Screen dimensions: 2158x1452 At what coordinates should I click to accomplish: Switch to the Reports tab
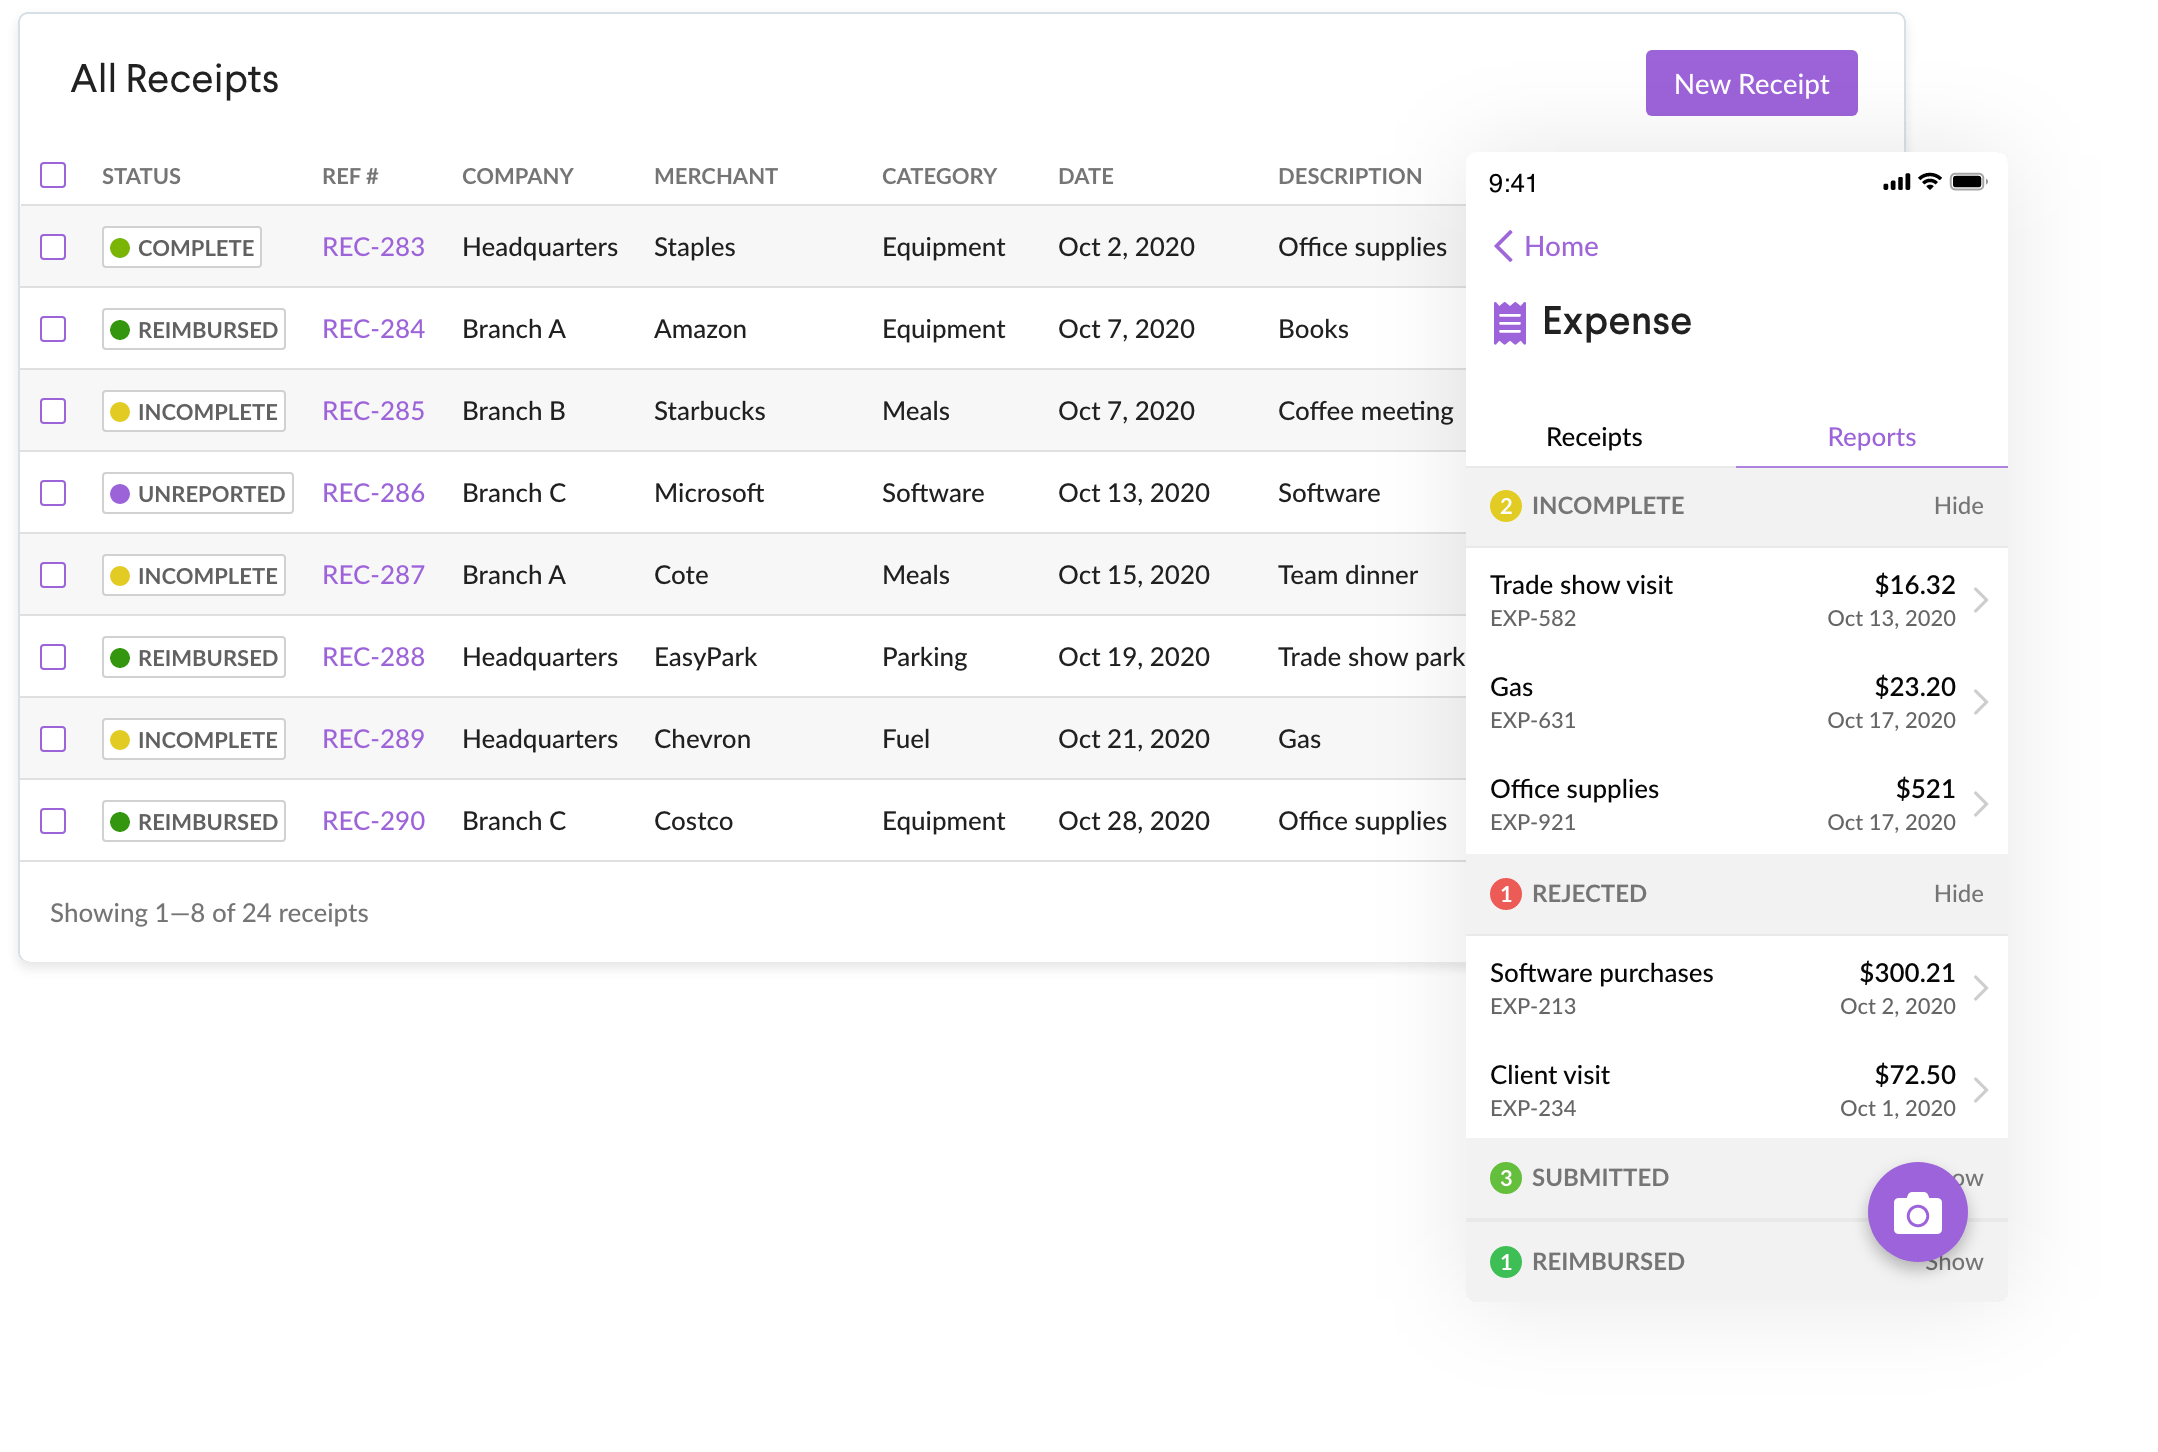point(1870,437)
